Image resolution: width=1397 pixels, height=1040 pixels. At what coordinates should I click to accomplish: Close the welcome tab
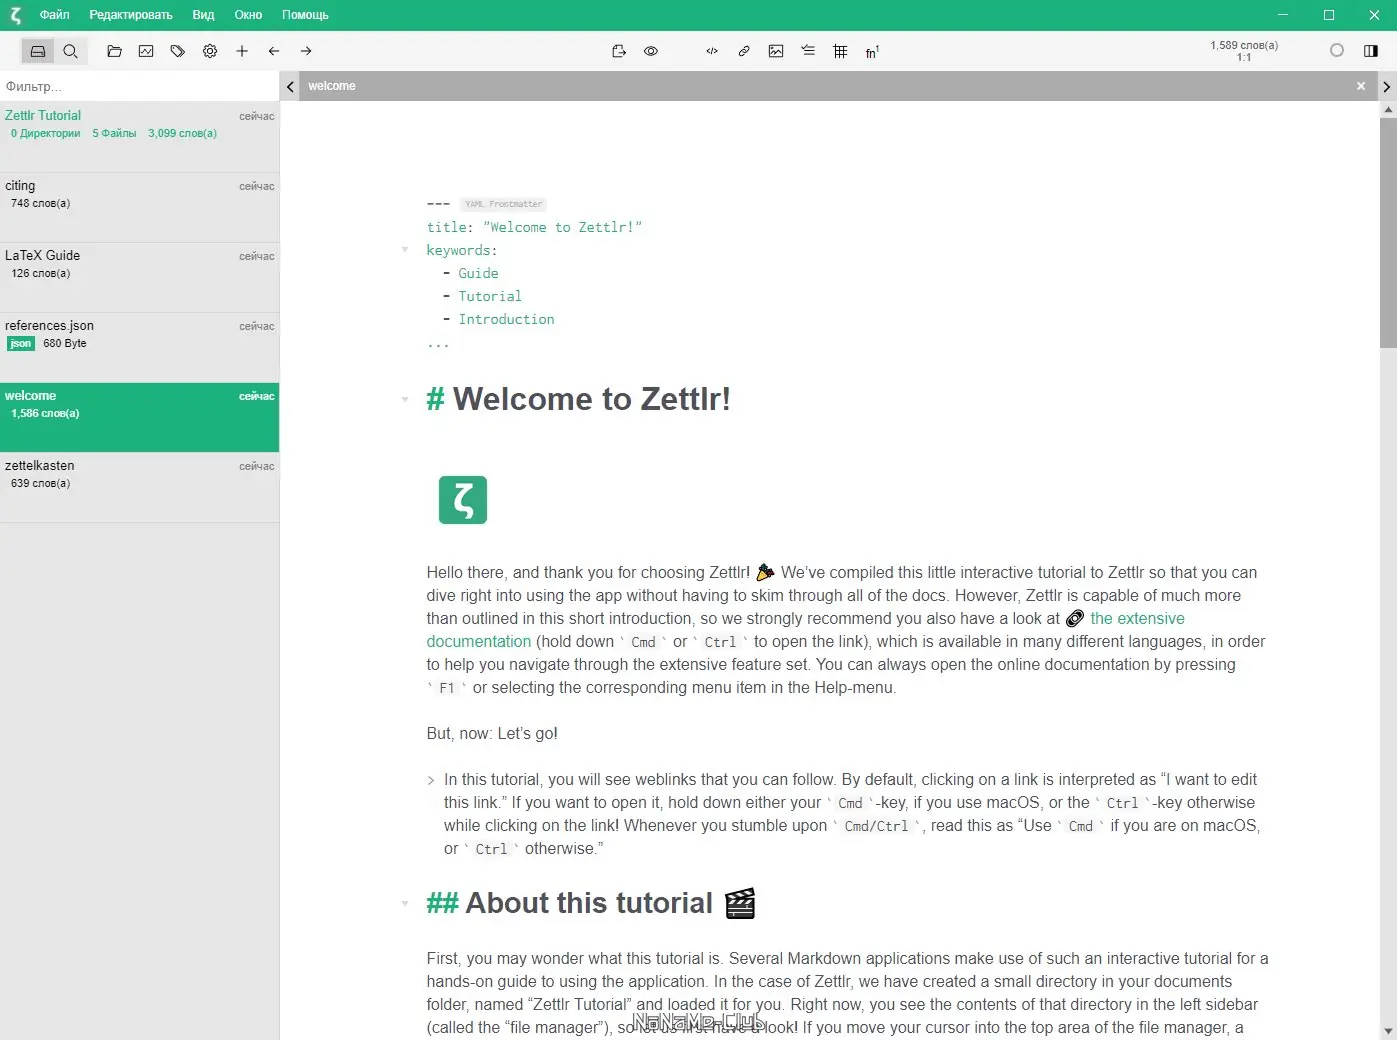[x=1361, y=86]
